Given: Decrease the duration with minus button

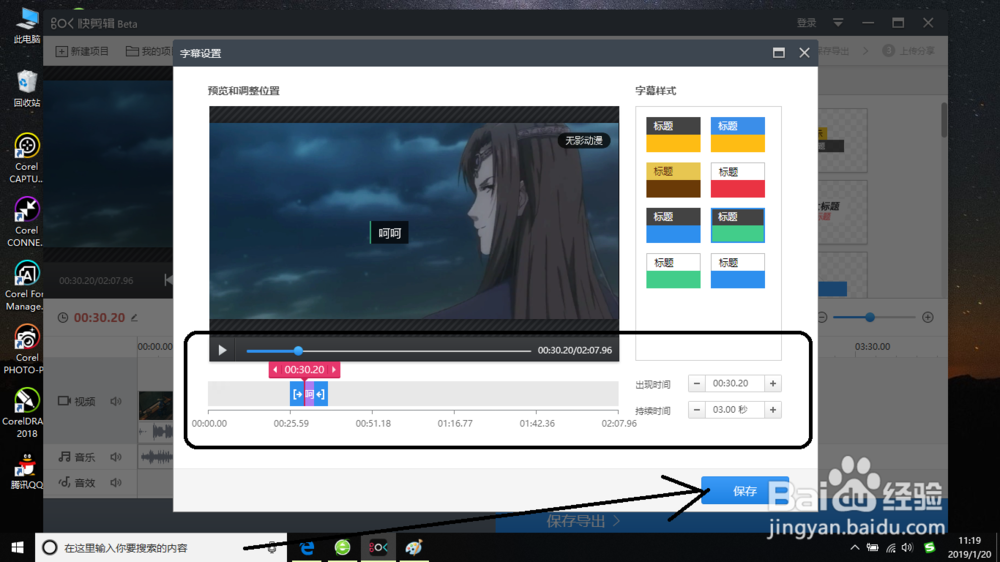Looking at the screenshot, I should tap(696, 410).
